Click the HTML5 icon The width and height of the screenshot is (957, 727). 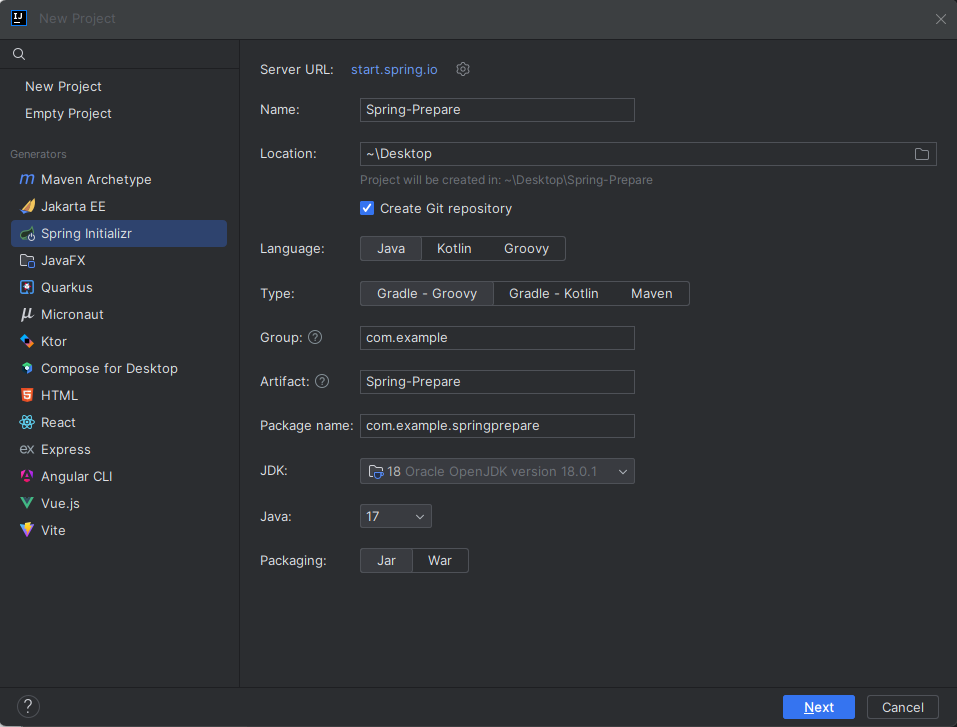tap(27, 396)
